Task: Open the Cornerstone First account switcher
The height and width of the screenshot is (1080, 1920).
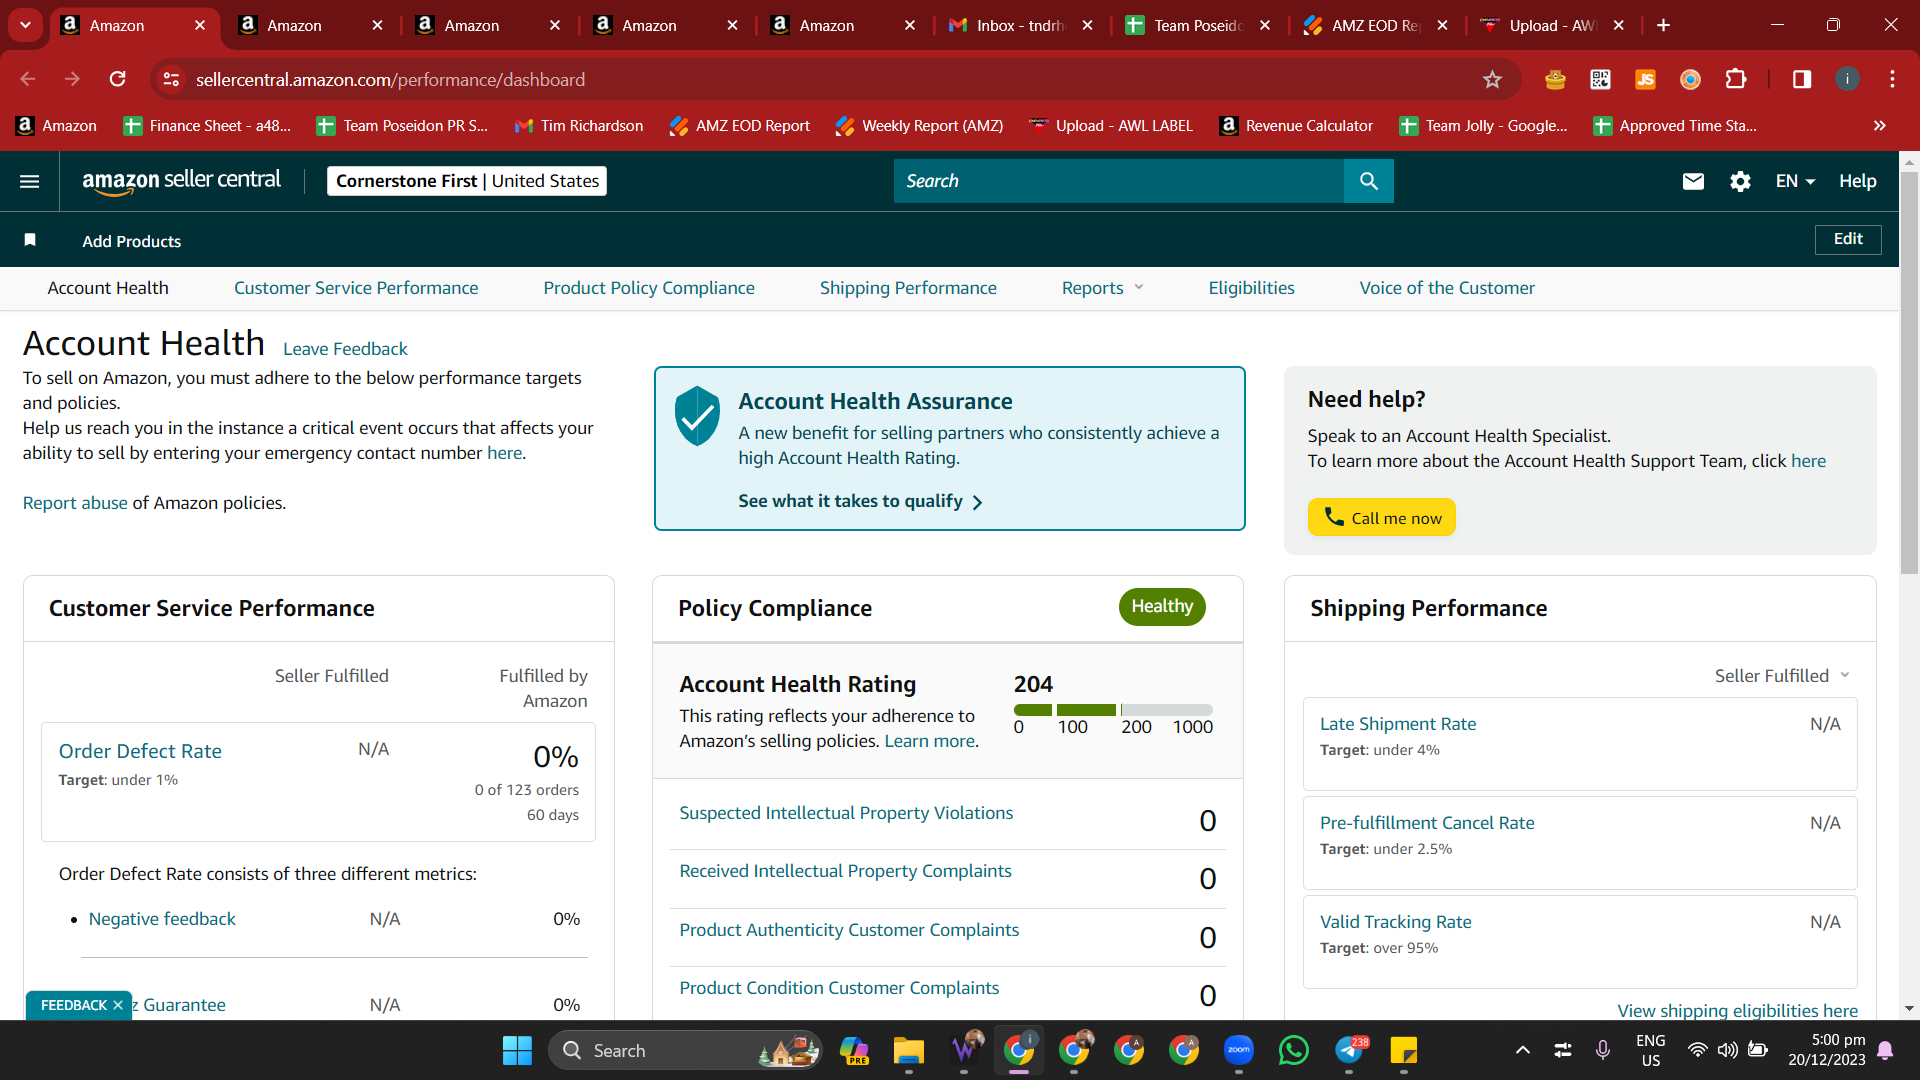Action: tap(467, 181)
